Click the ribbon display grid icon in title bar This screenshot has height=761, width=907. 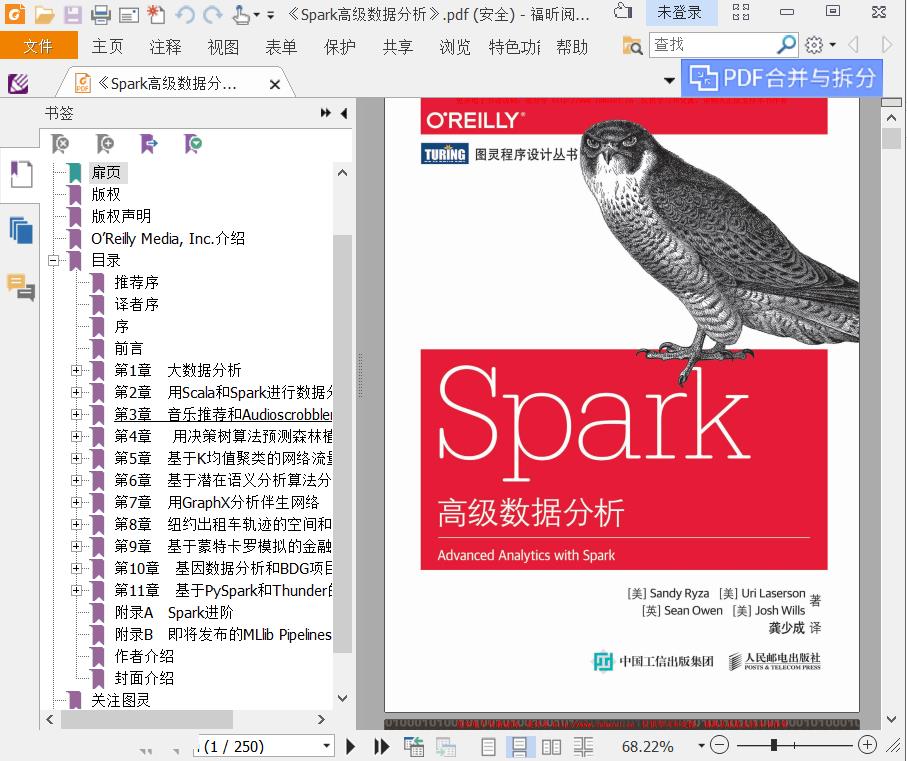(x=741, y=12)
